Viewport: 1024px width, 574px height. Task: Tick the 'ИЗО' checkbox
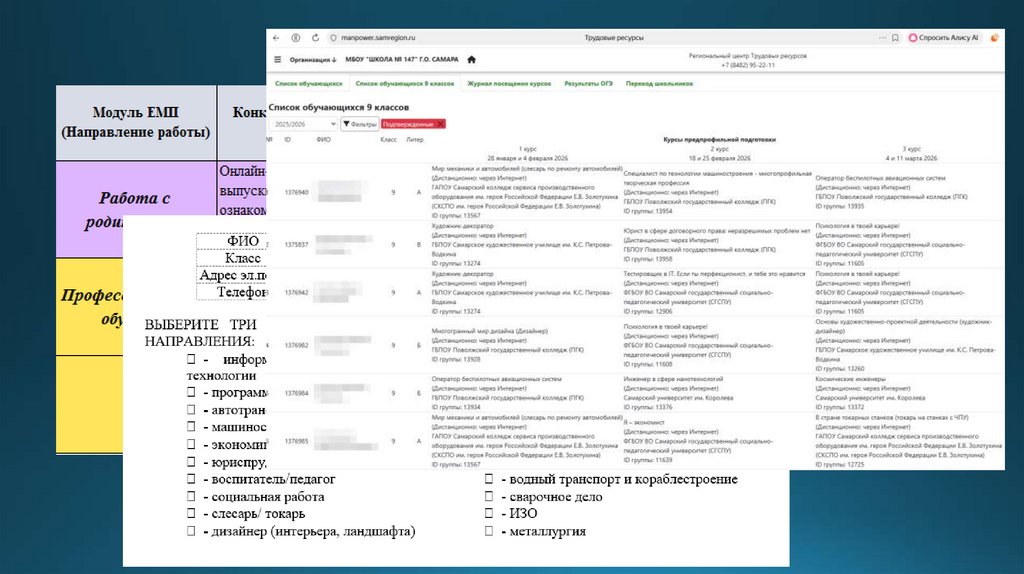point(488,513)
